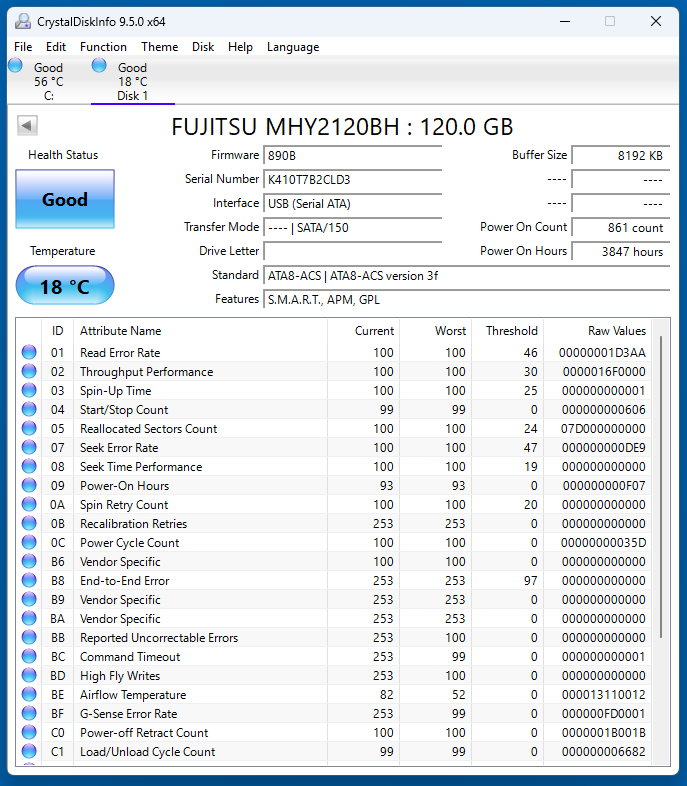Viewport: 687px width, 786px height.
Task: Click the Standard field ATA8-ACS
Action: coord(467,275)
